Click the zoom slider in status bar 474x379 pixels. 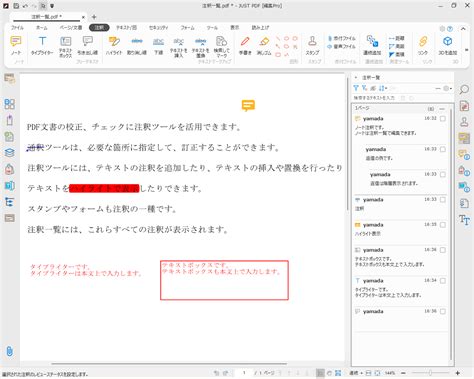(x=431, y=373)
